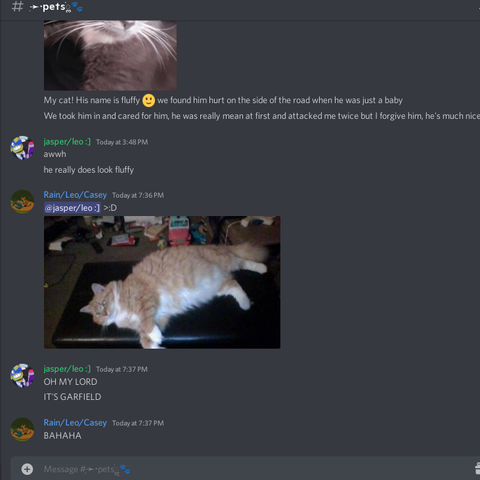Open the gray cat whiskers image
Image resolution: width=480 pixels, height=480 pixels.
pos(110,55)
